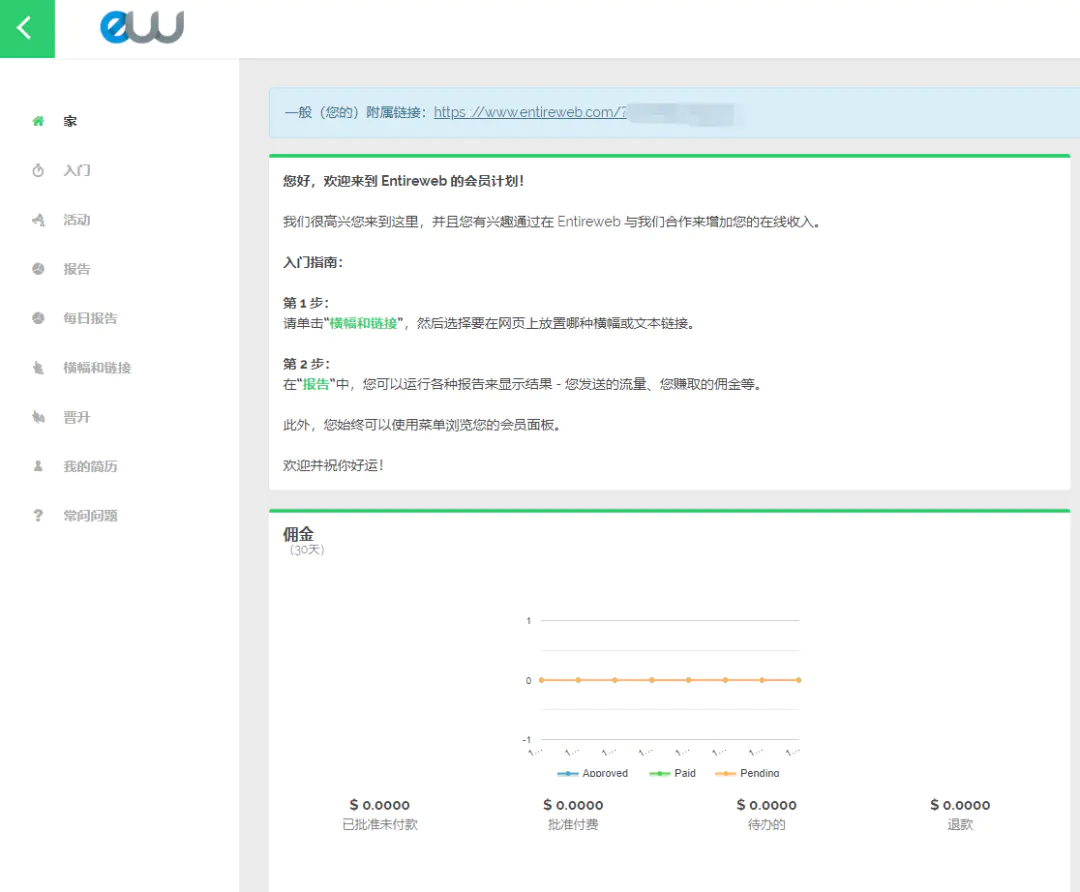This screenshot has width=1080, height=892.
Task: Open the 每日报告 menu item
Action: [x=90, y=318]
